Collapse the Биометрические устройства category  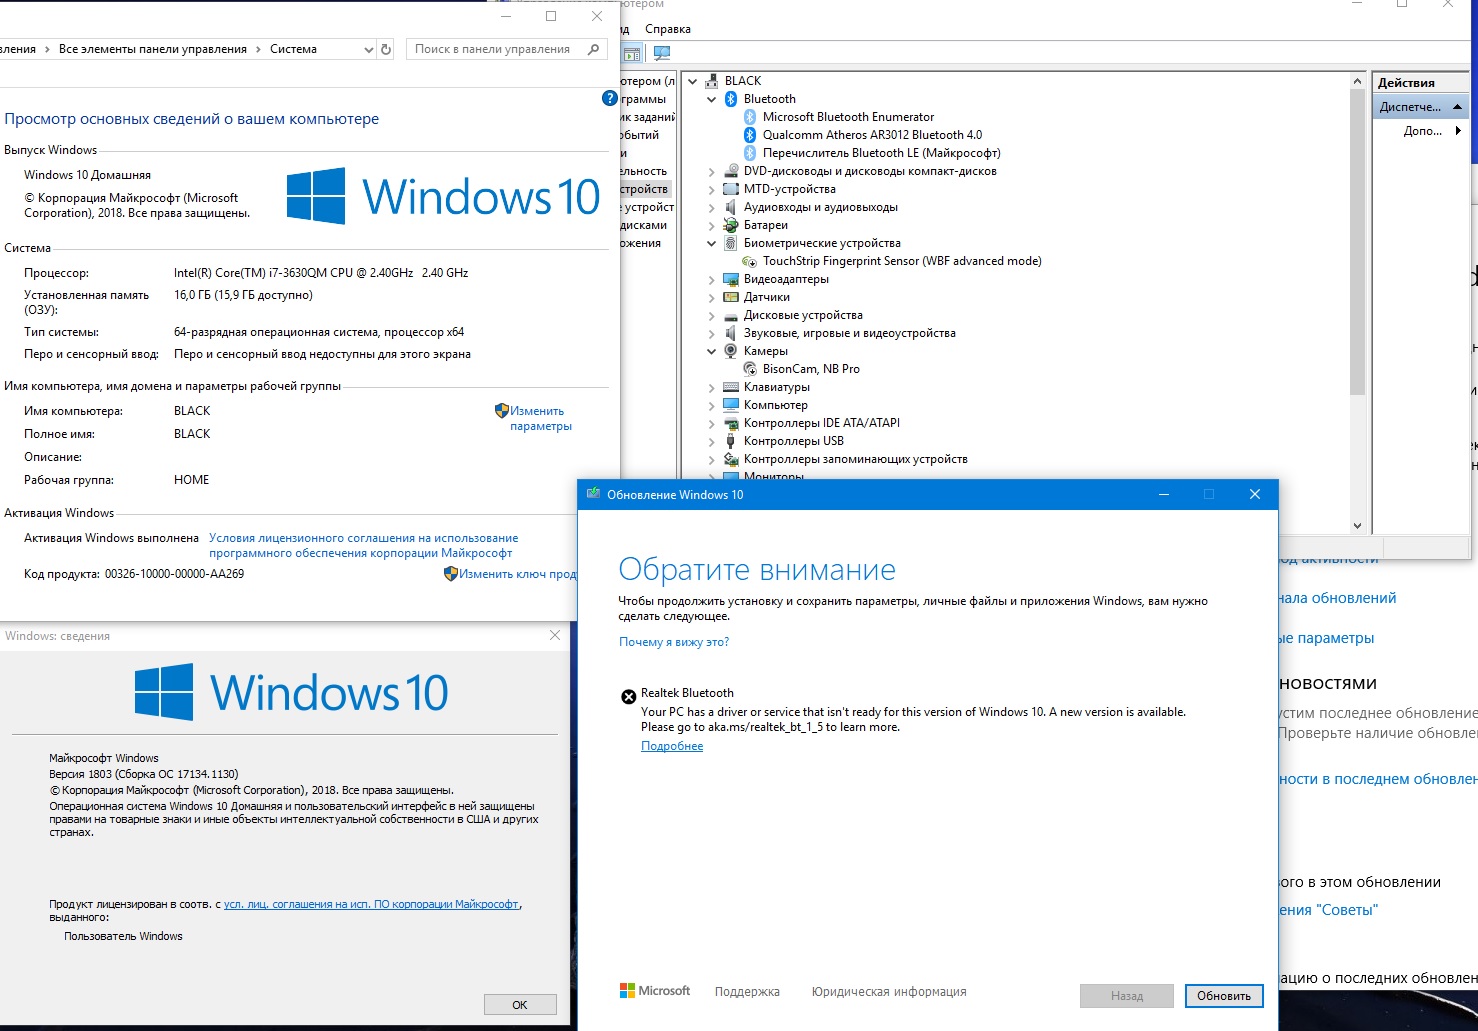pos(712,243)
